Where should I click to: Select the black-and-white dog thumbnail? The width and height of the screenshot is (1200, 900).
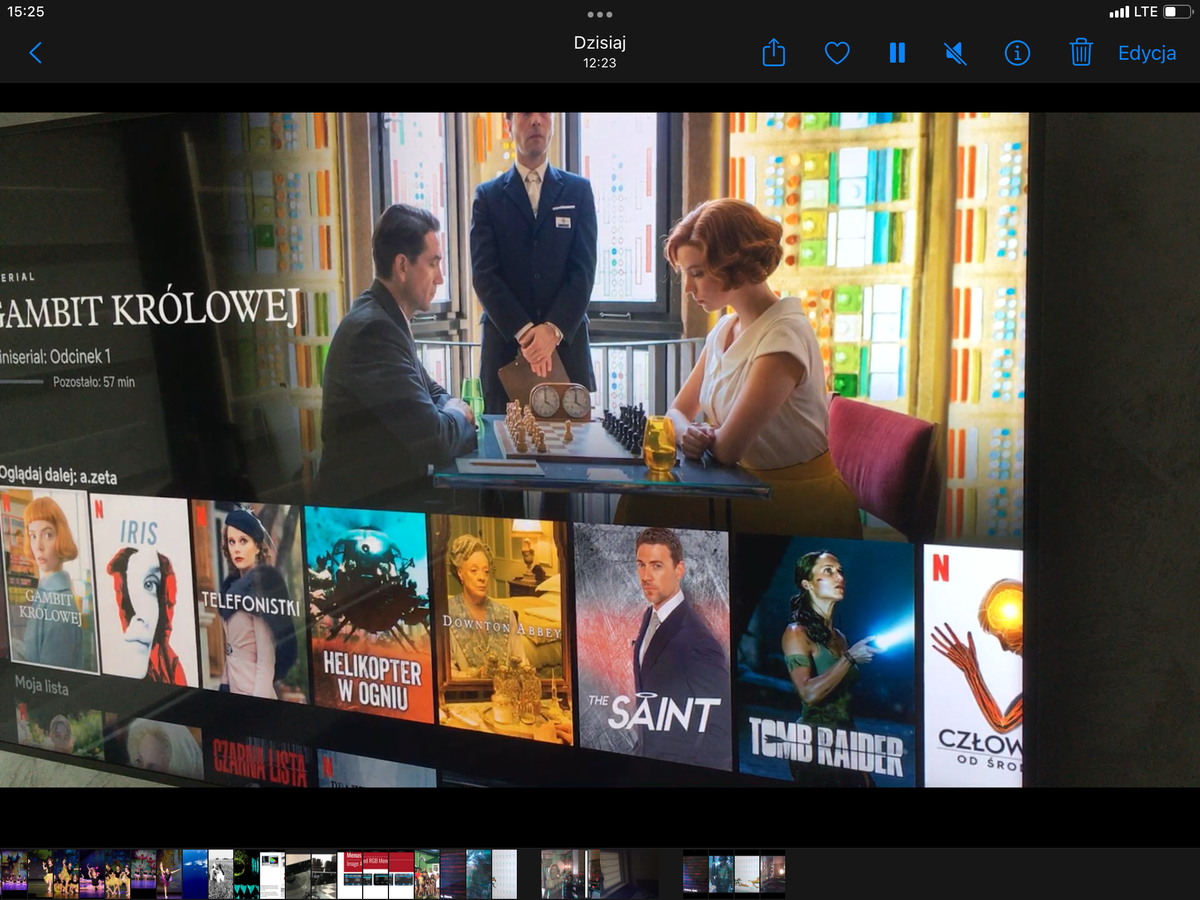pos(221,874)
